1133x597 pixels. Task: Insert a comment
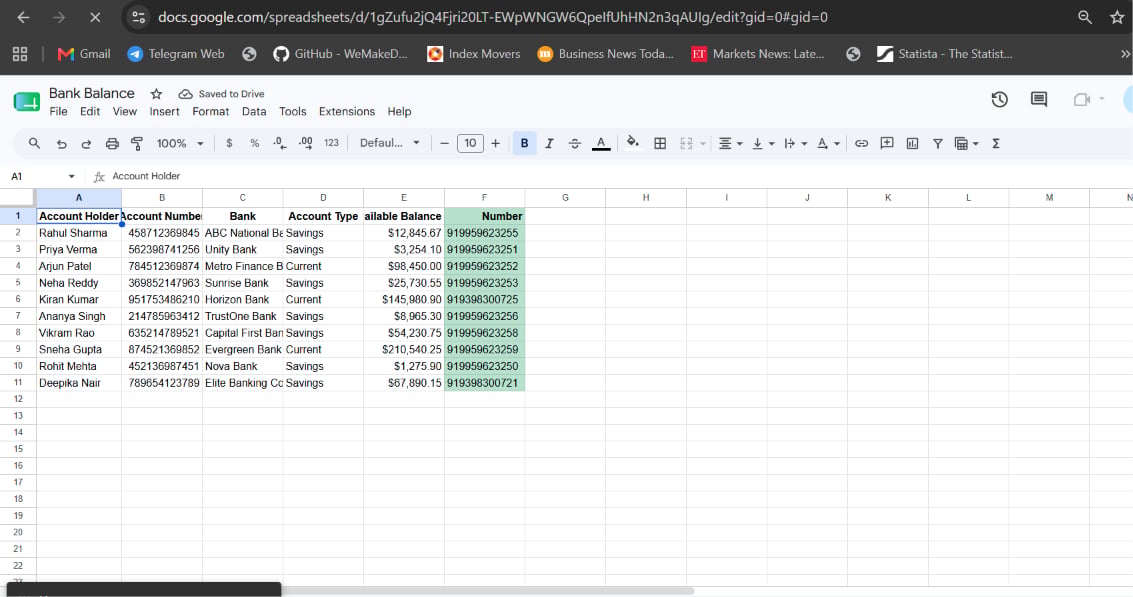pyautogui.click(x=887, y=143)
